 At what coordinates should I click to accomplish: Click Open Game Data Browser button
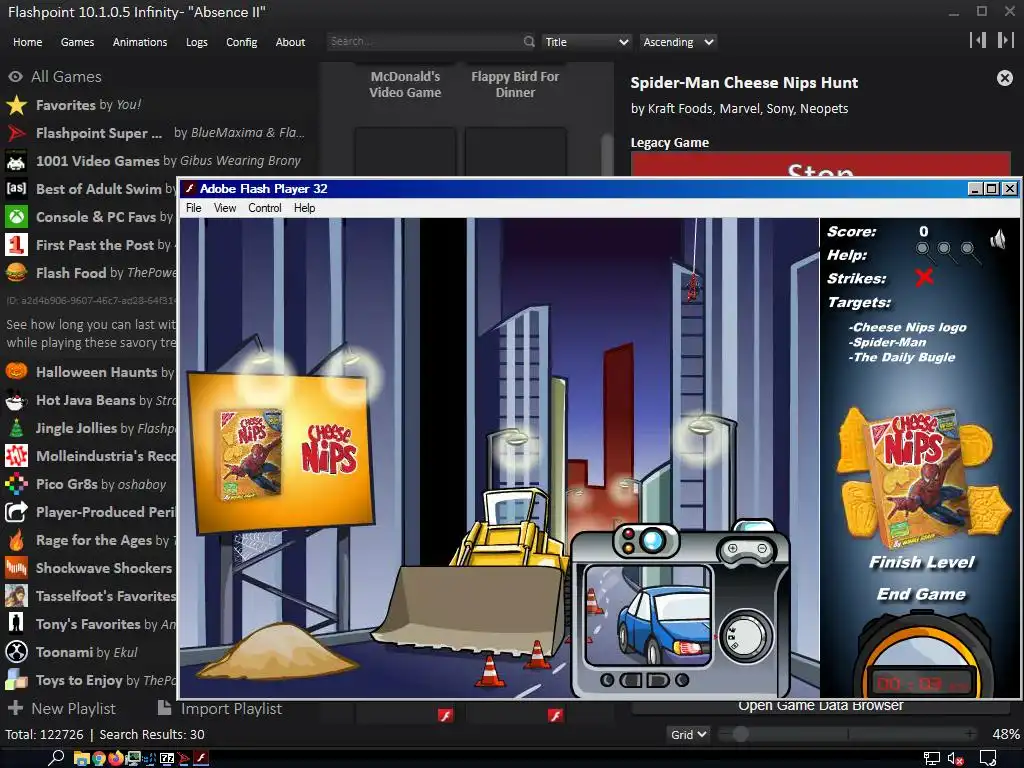point(821,706)
